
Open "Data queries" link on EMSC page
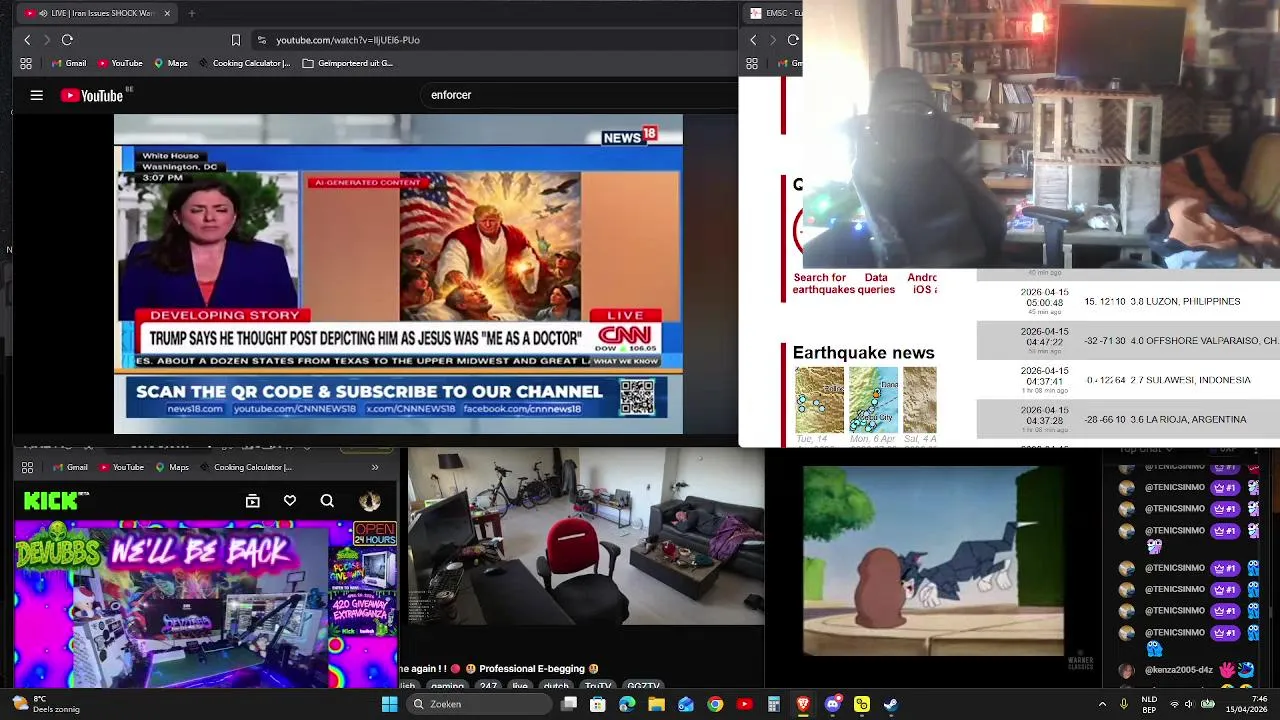click(876, 284)
